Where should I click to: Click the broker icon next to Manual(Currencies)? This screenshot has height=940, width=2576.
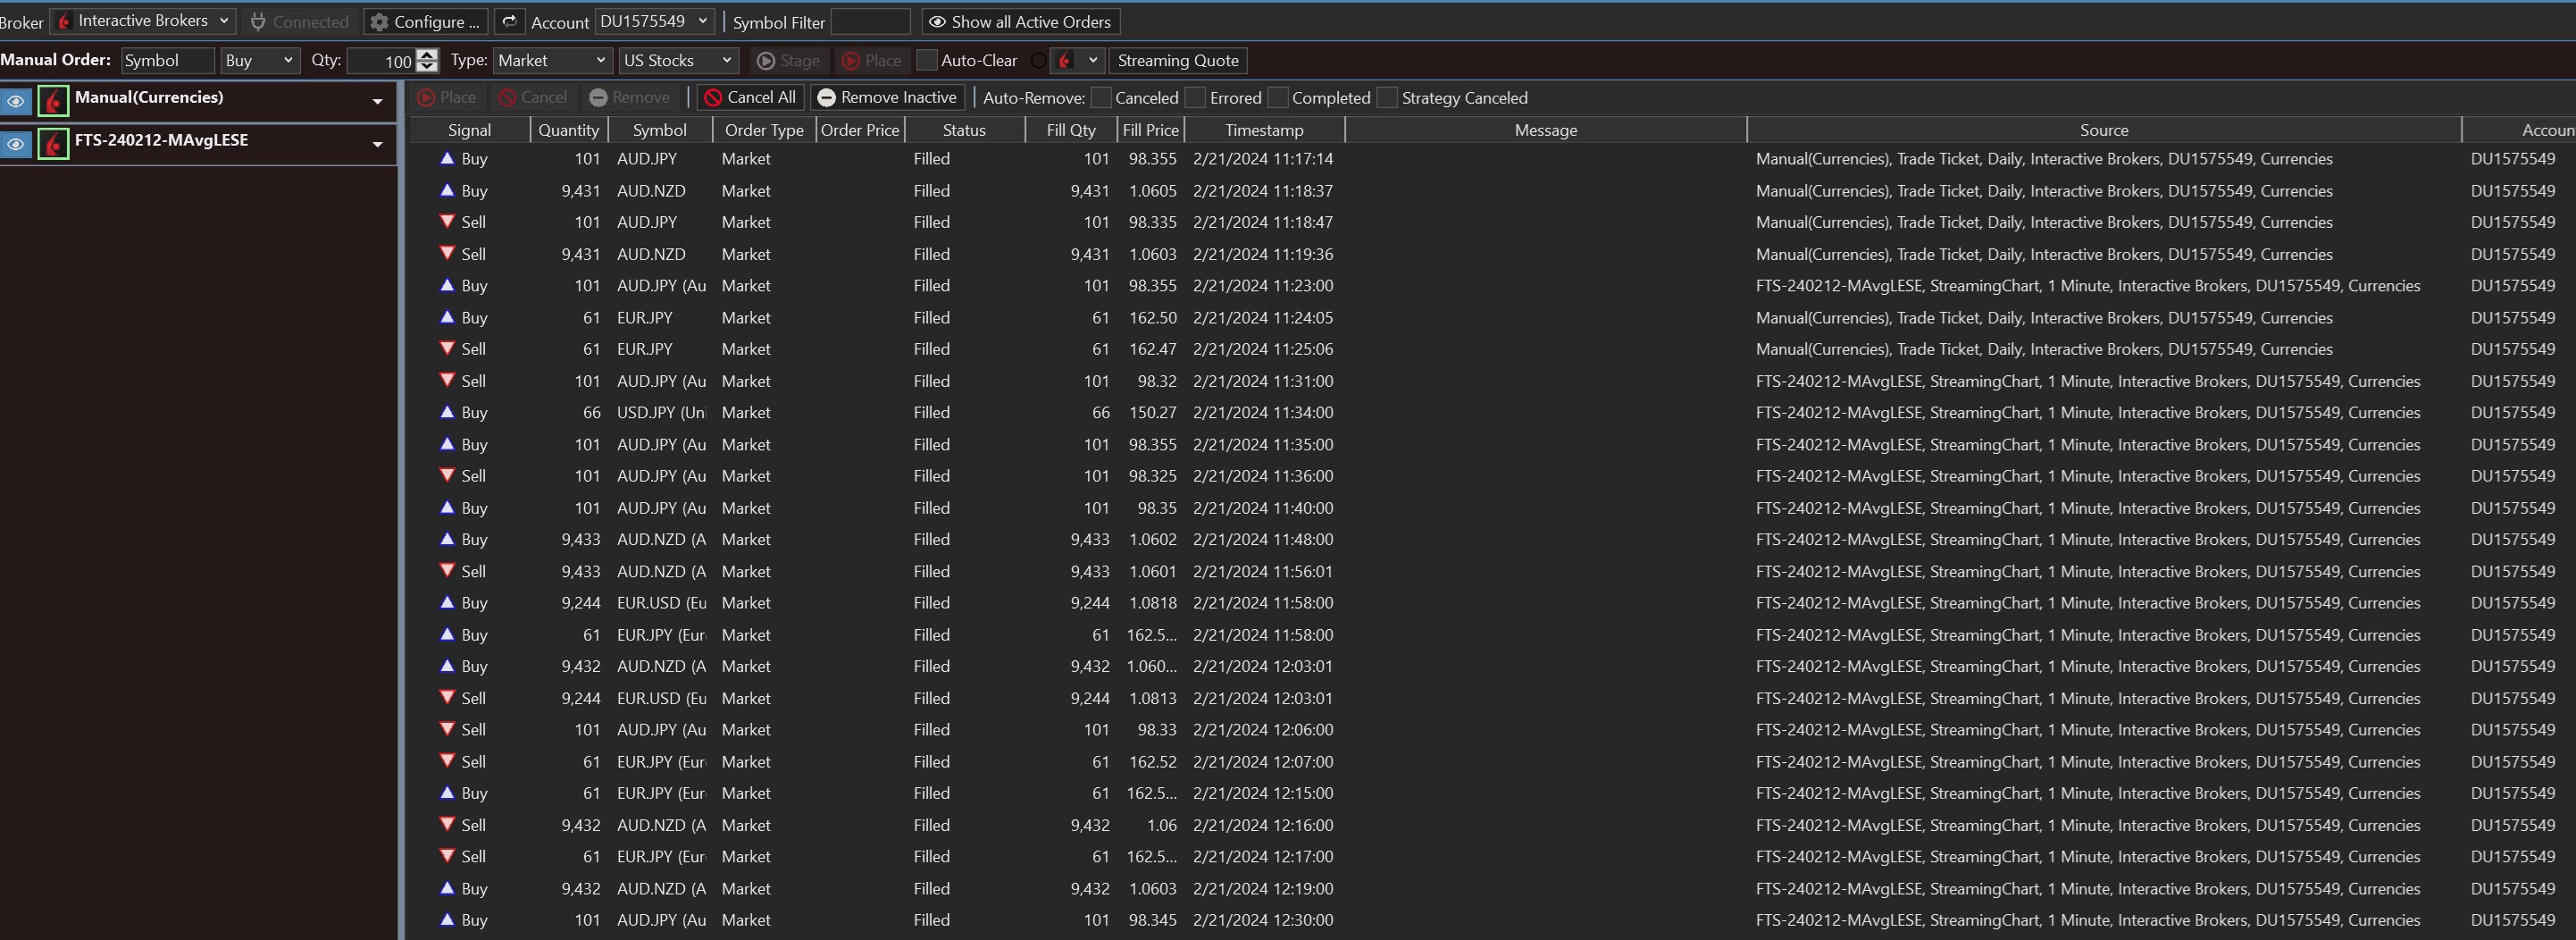tap(53, 101)
